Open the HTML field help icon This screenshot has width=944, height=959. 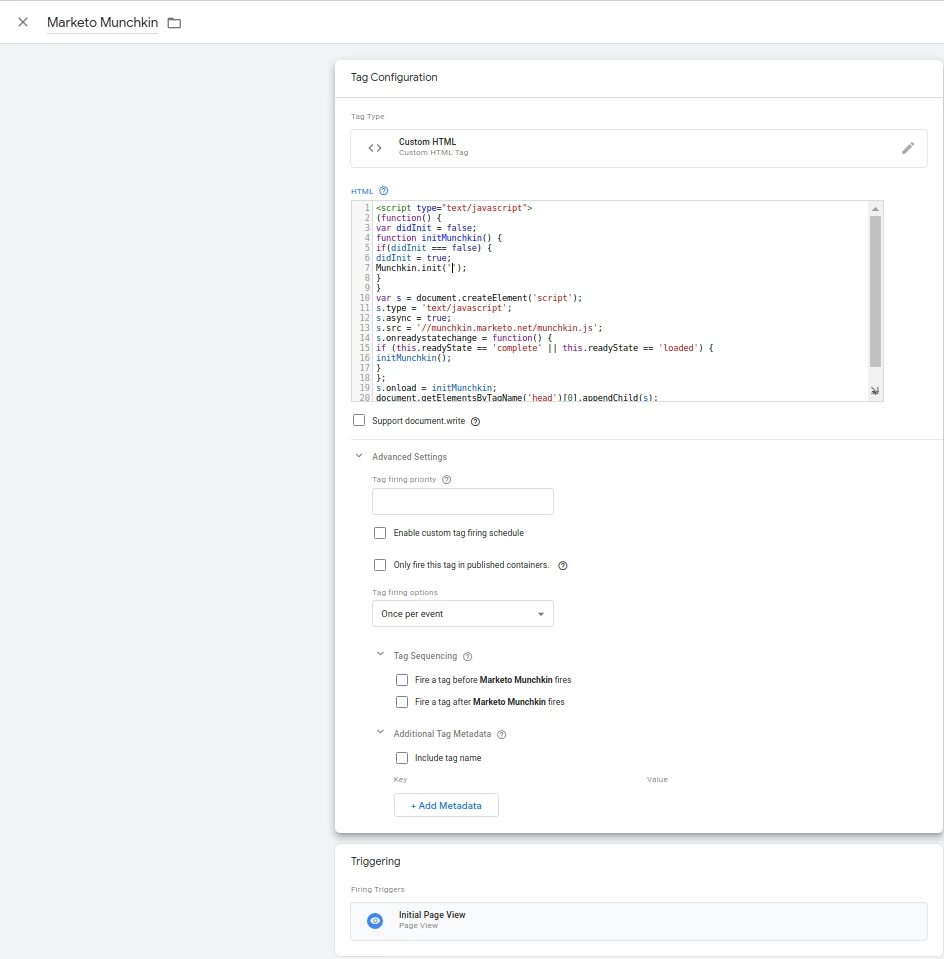pos(384,191)
